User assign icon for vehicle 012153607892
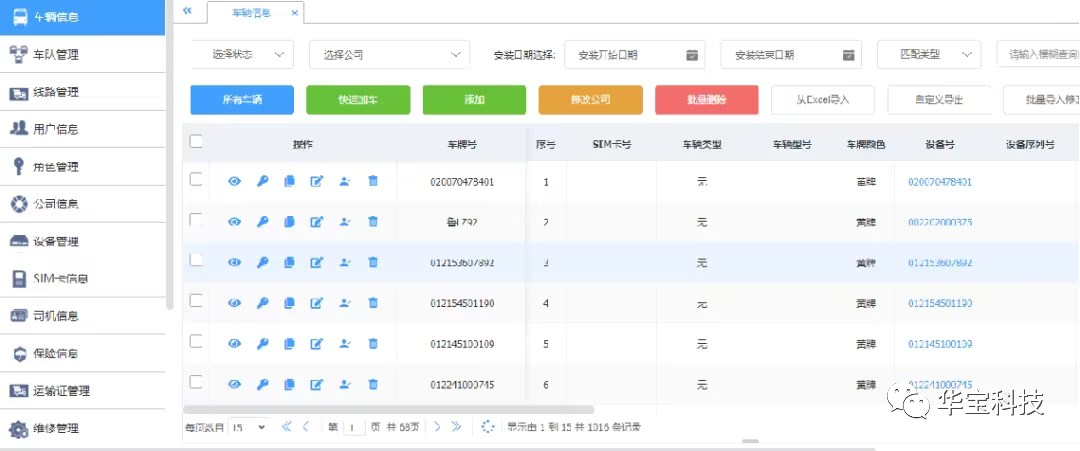Image resolution: width=1080 pixels, height=451 pixels. pyautogui.click(x=345, y=262)
